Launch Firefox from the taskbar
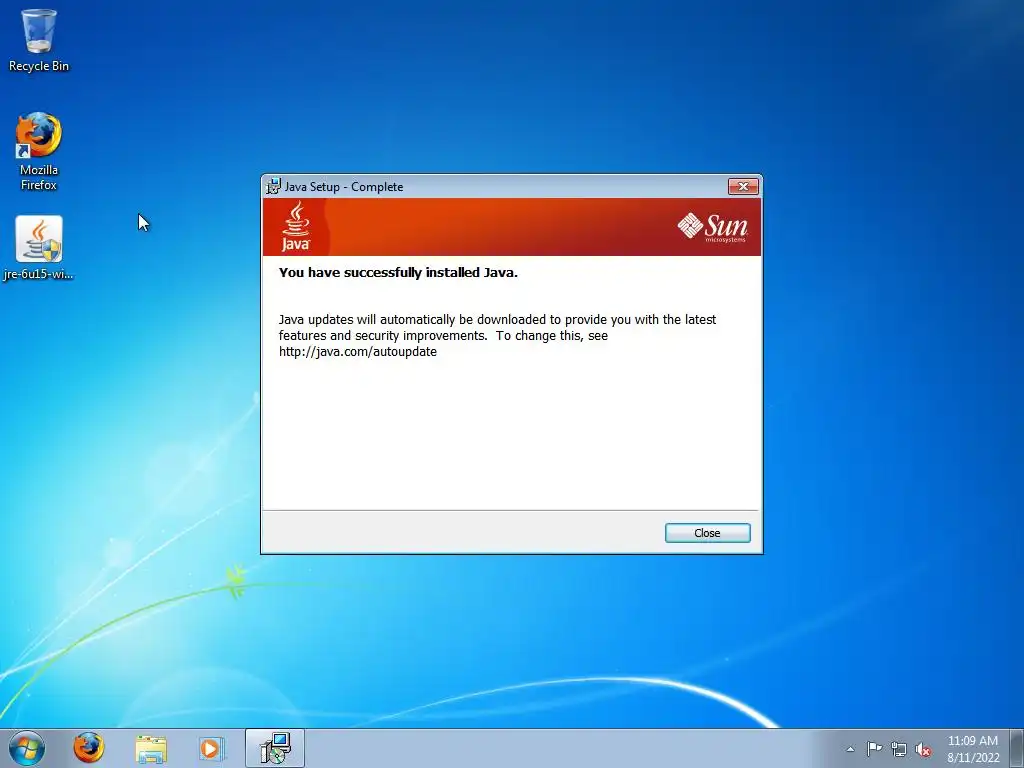This screenshot has height=768, width=1024. coord(89,748)
